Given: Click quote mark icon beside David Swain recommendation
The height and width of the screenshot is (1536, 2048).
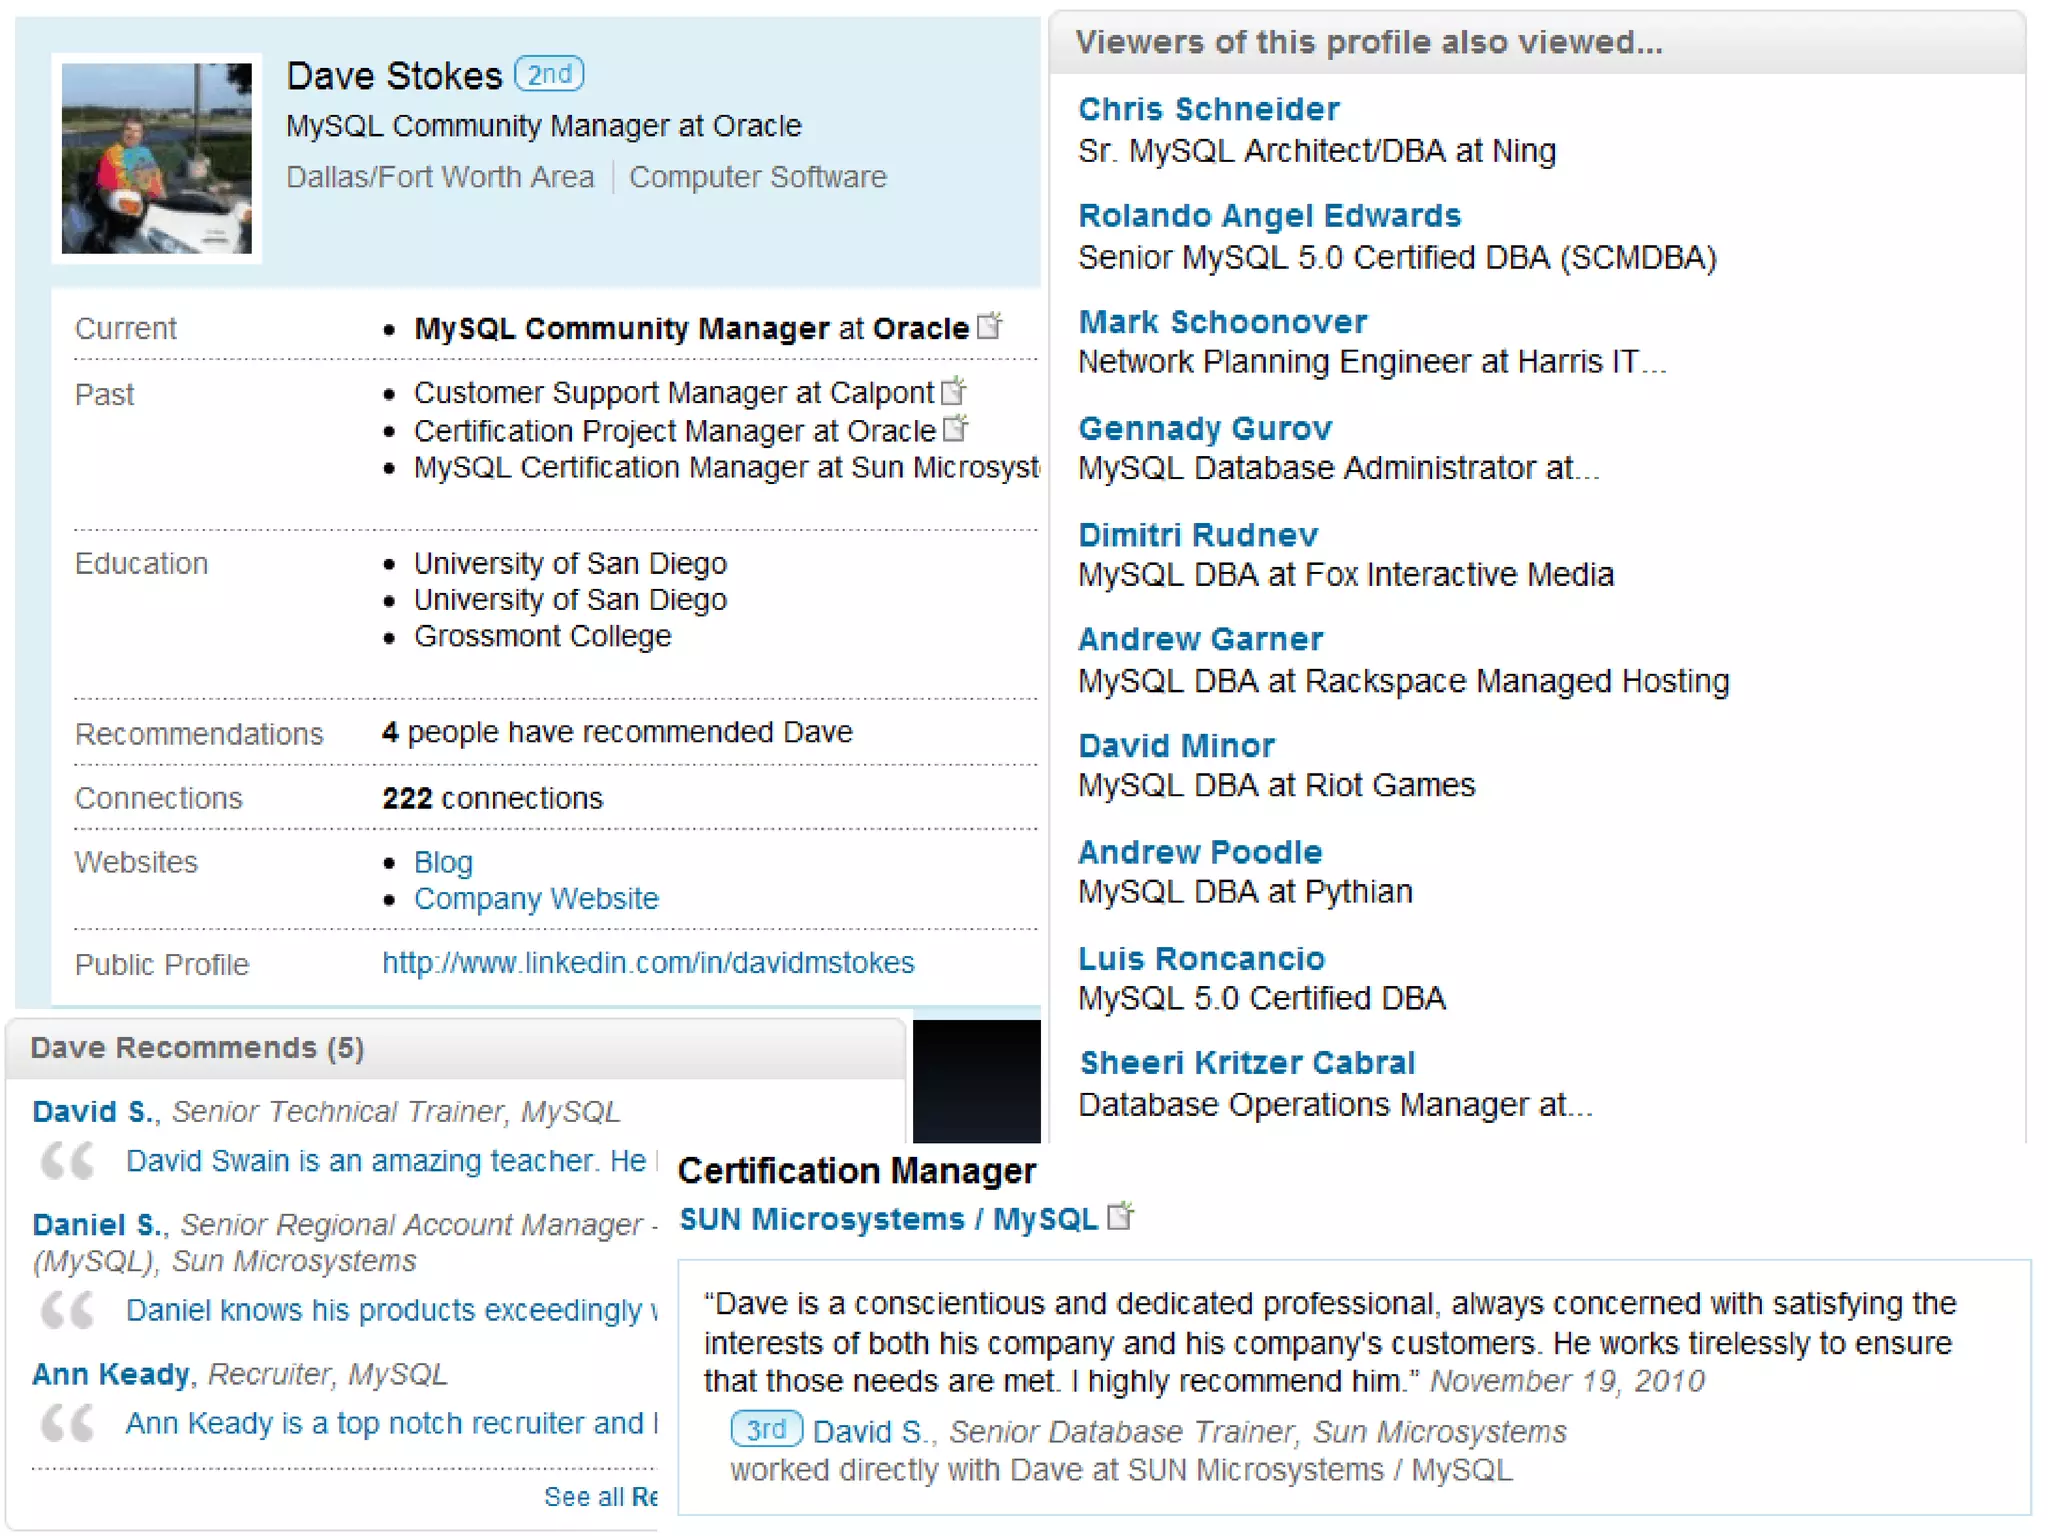Looking at the screenshot, I should click(68, 1161).
